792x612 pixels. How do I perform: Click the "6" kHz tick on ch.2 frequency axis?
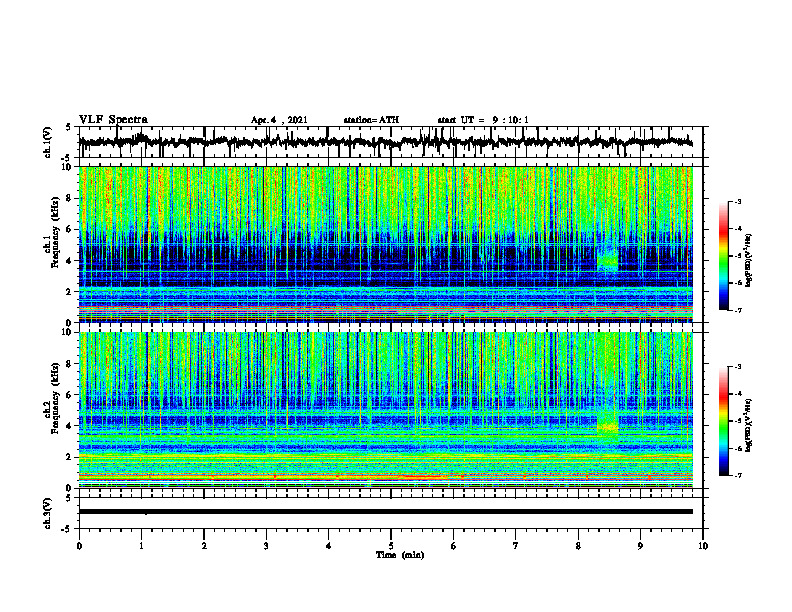point(69,395)
